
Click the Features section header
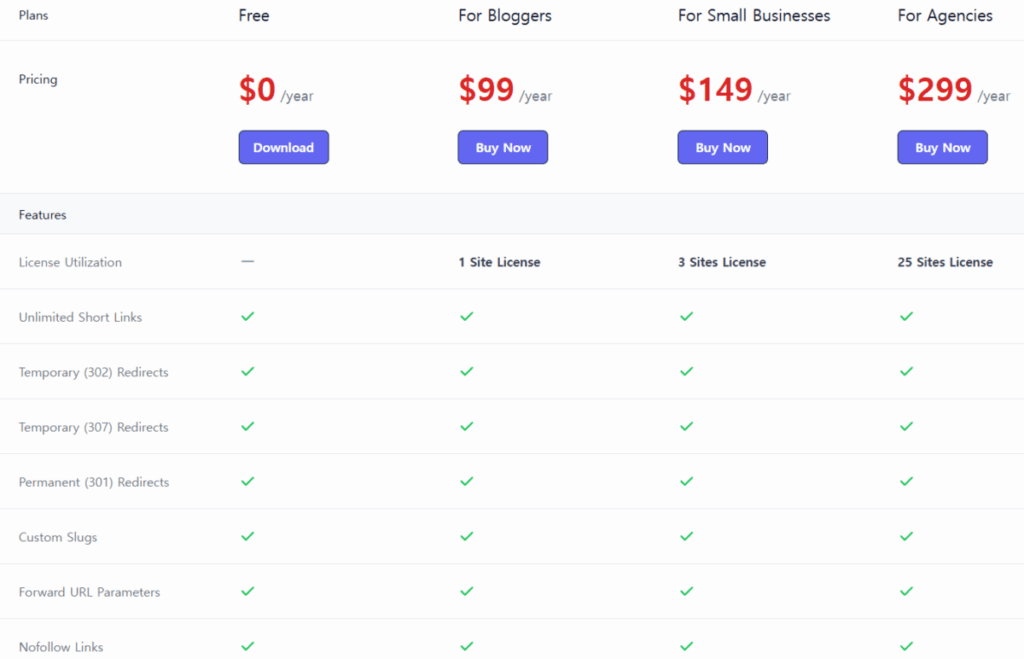tap(42, 215)
